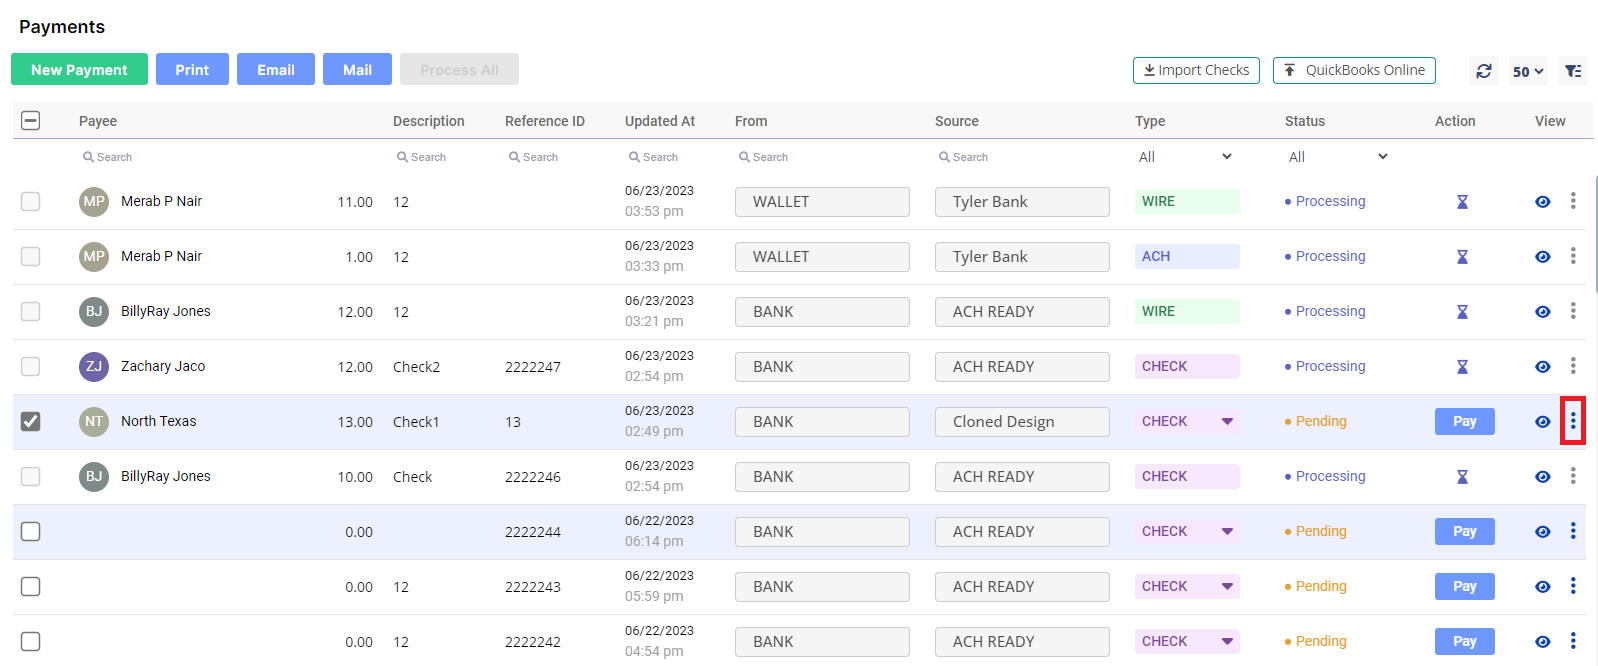Viewport: 1598px width, 666px height.
Task: Click the QuickBooks Online button
Action: point(1354,70)
